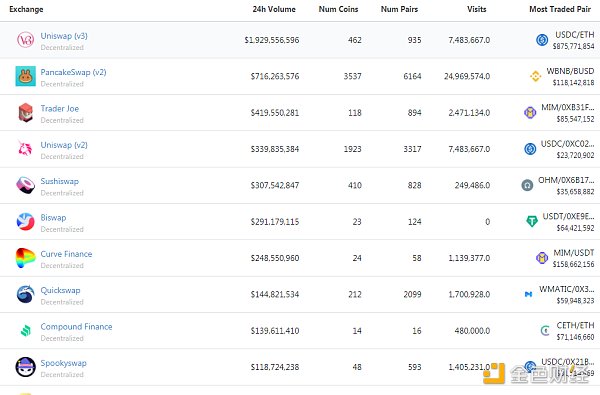
Task: Click the $248,550,960 volume value
Action: click(275, 258)
